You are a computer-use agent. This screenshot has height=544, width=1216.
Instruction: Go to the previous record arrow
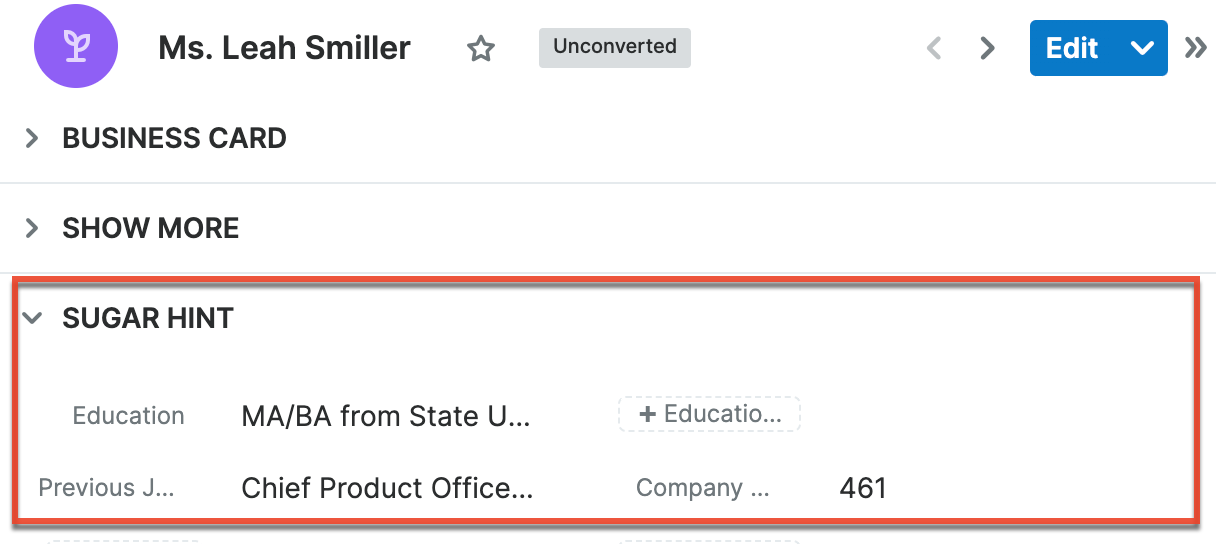click(x=934, y=48)
